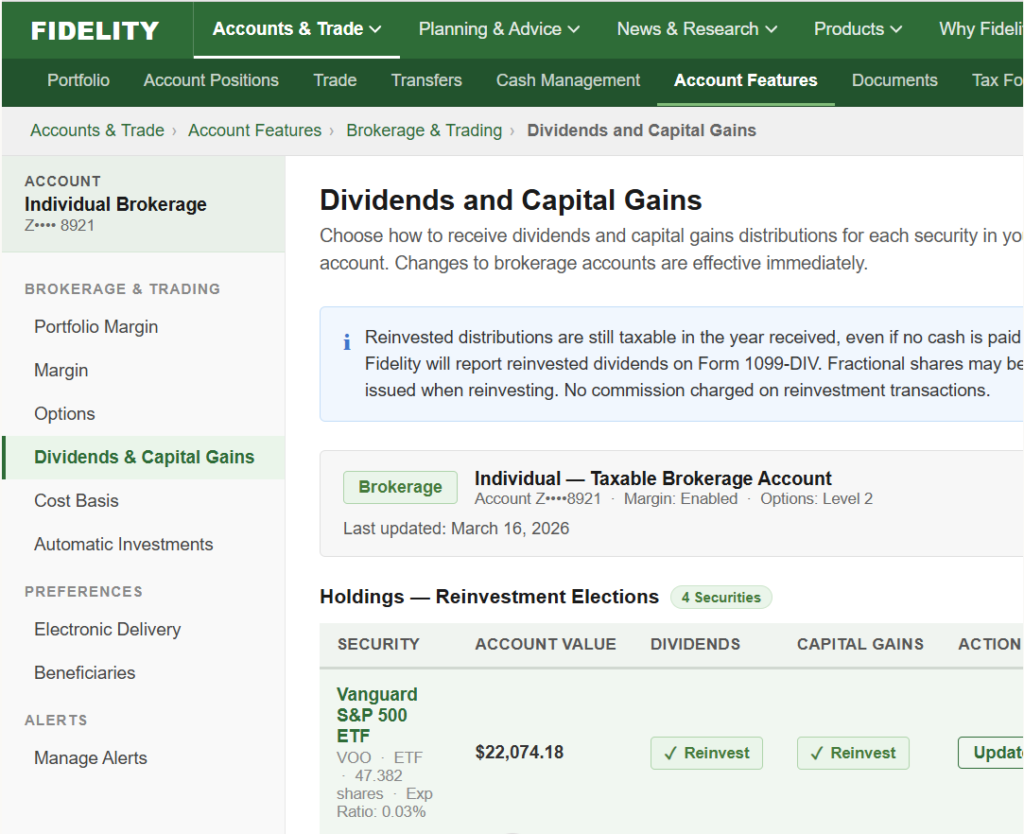Switch to the Portfolio tab
The width and height of the screenshot is (1024, 834).
tap(78, 80)
